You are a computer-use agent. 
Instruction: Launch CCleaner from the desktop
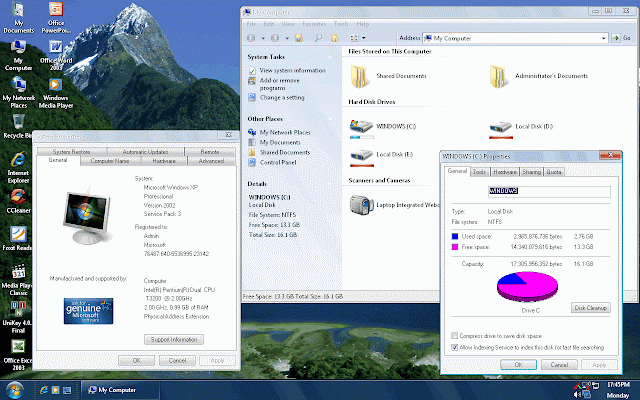(18, 201)
